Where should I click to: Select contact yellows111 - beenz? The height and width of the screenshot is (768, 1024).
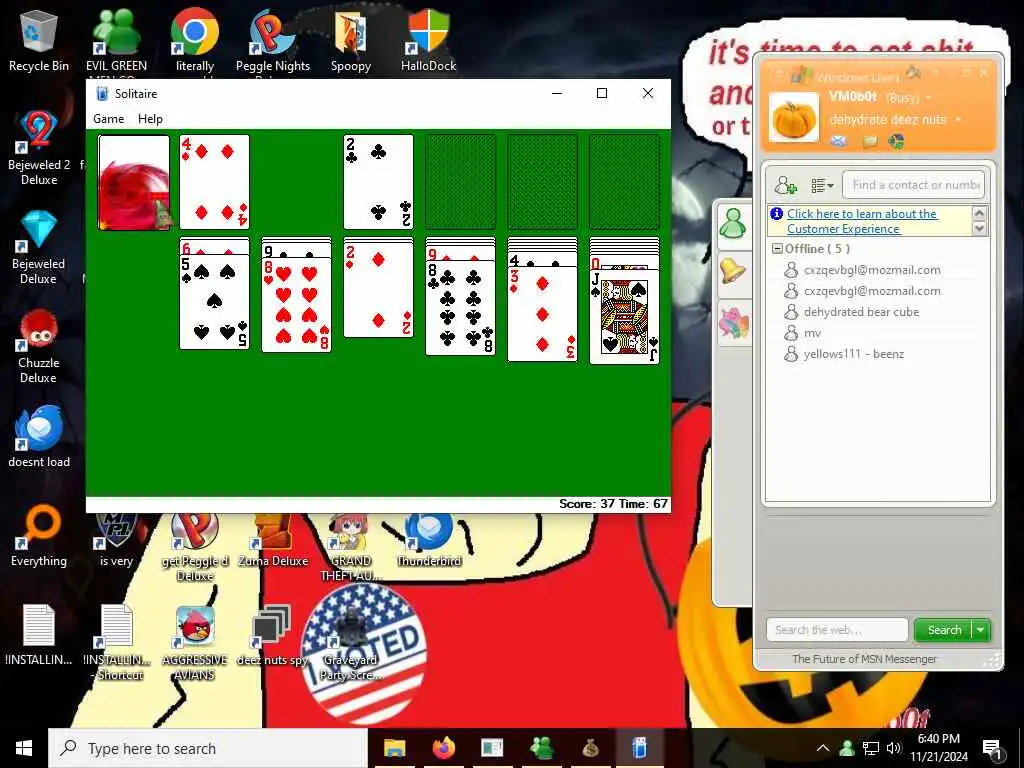(x=854, y=354)
